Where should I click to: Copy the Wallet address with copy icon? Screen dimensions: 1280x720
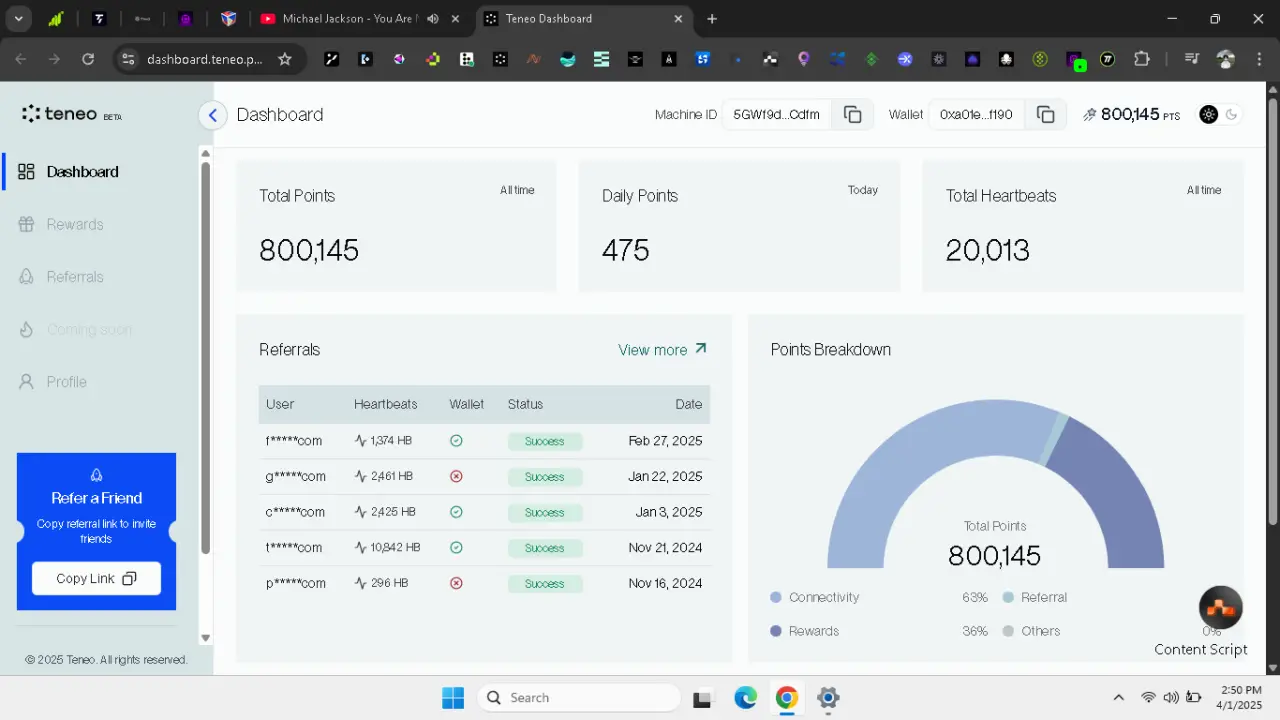(x=1045, y=115)
